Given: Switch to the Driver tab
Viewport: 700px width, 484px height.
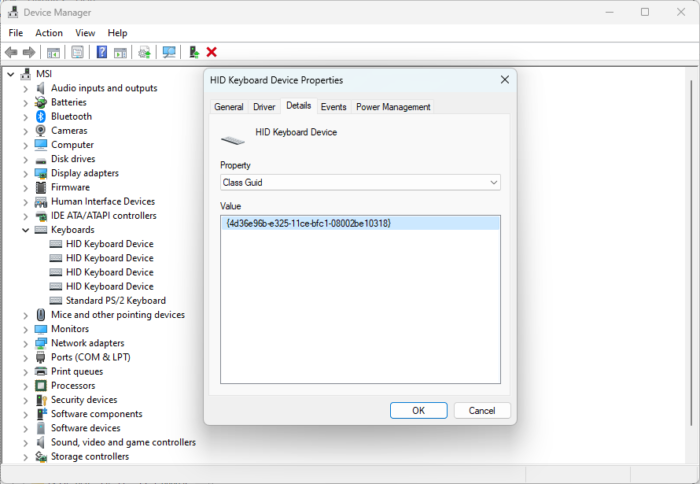Looking at the screenshot, I should [x=264, y=107].
